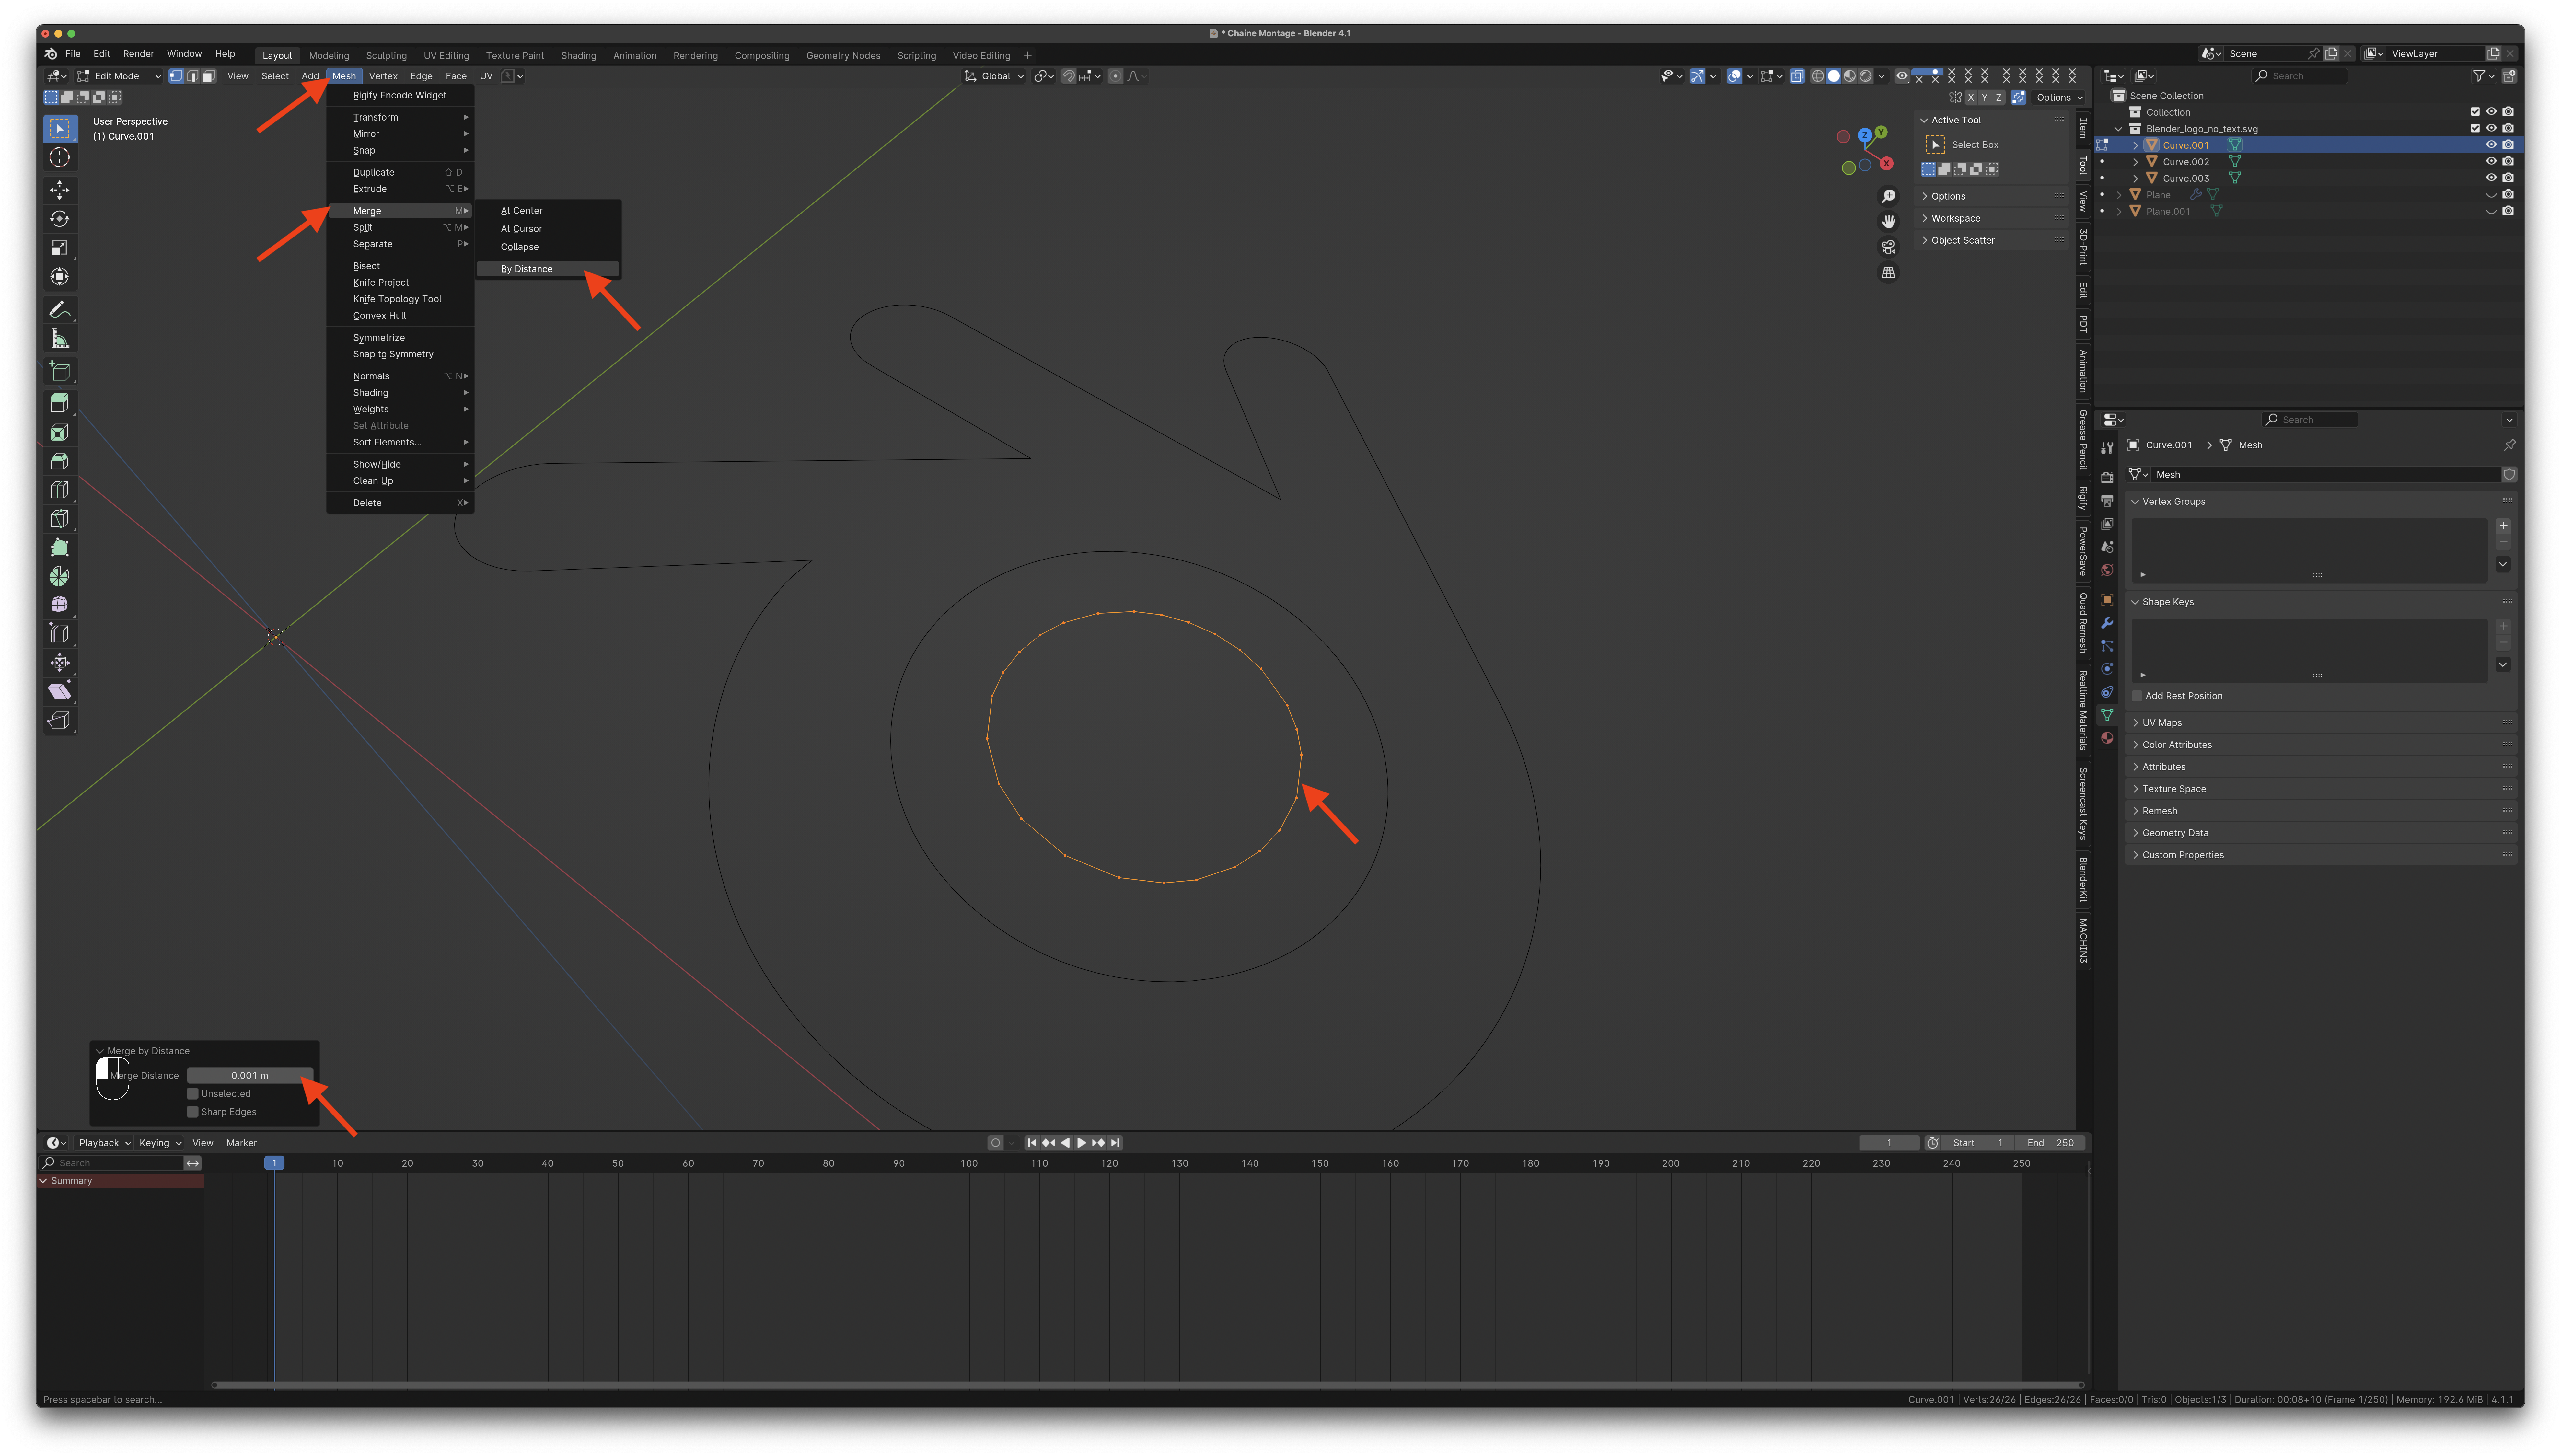Enable the Unselected checkbox
Image resolution: width=2561 pixels, height=1456 pixels.
tap(193, 1094)
